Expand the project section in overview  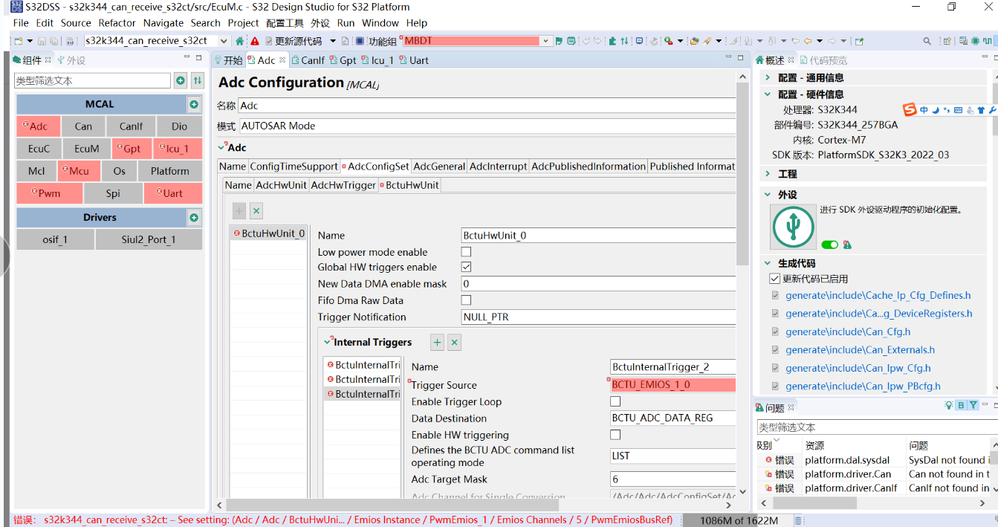click(768, 174)
